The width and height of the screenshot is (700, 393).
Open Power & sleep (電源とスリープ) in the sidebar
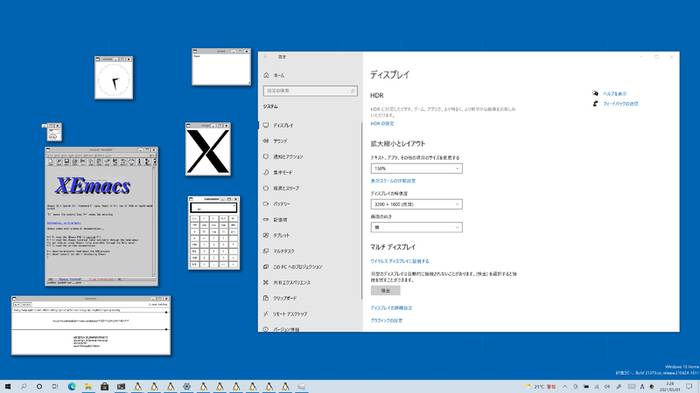point(286,188)
